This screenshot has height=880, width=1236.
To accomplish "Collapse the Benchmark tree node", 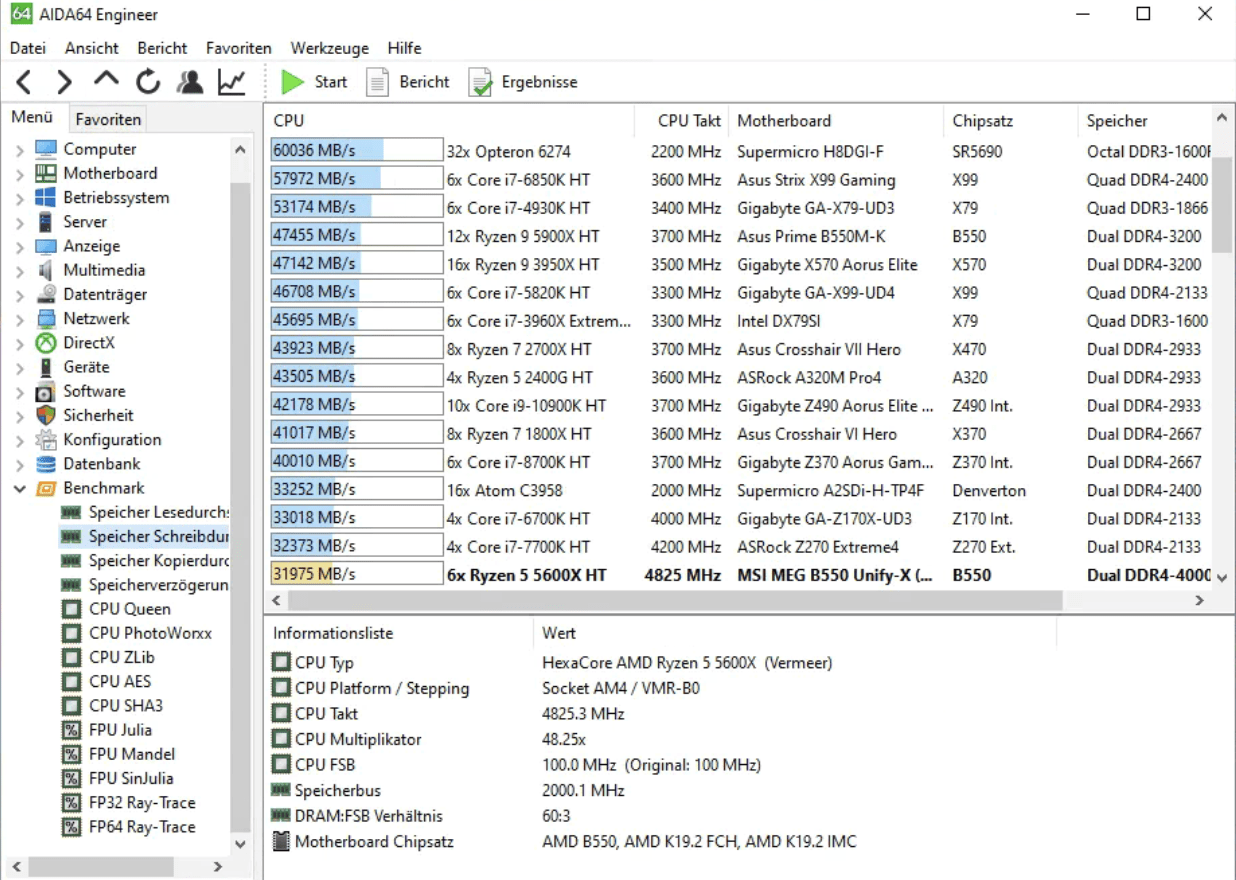I will (x=19, y=489).
